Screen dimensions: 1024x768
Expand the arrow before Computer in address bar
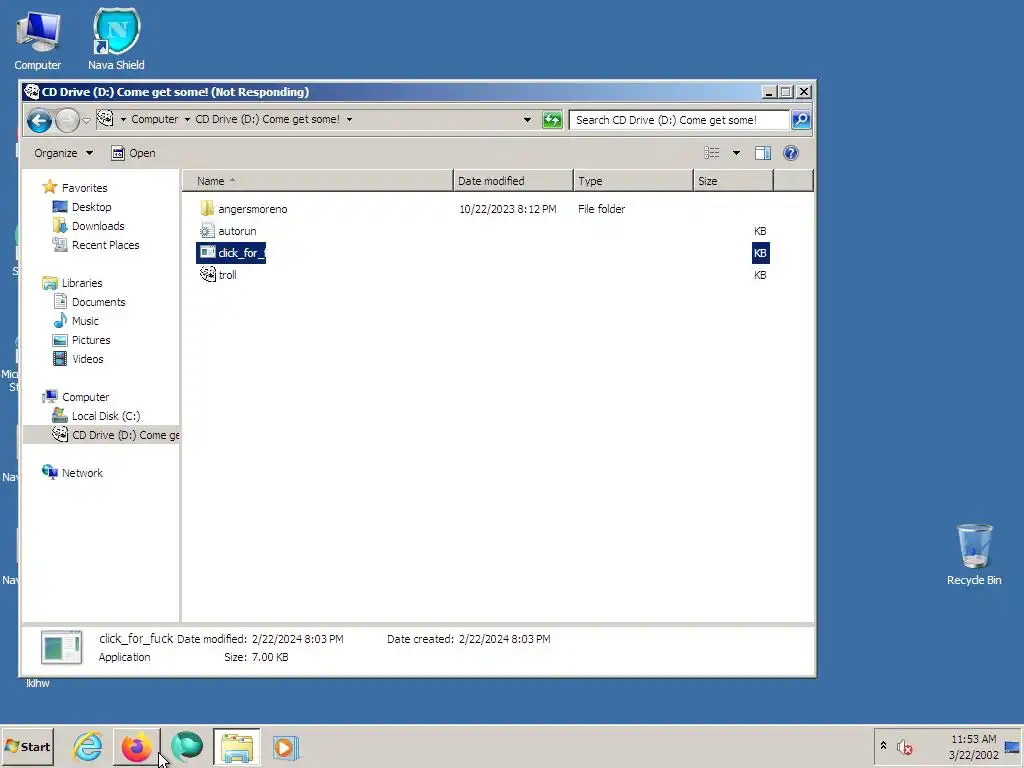pos(123,120)
